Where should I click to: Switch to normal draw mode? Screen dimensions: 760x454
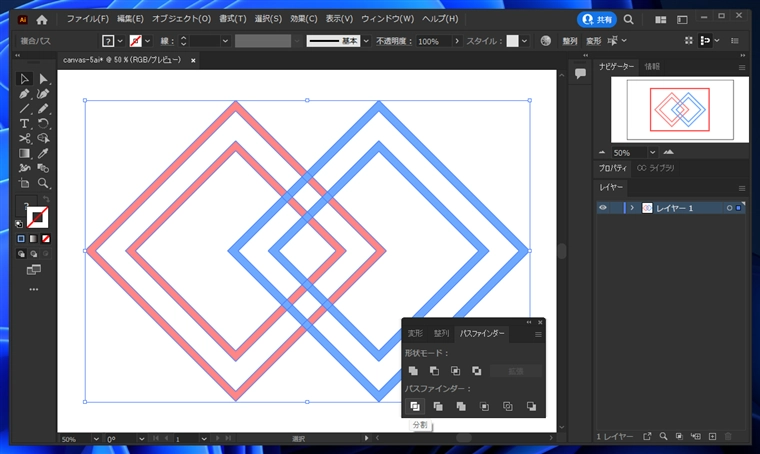coord(21,254)
